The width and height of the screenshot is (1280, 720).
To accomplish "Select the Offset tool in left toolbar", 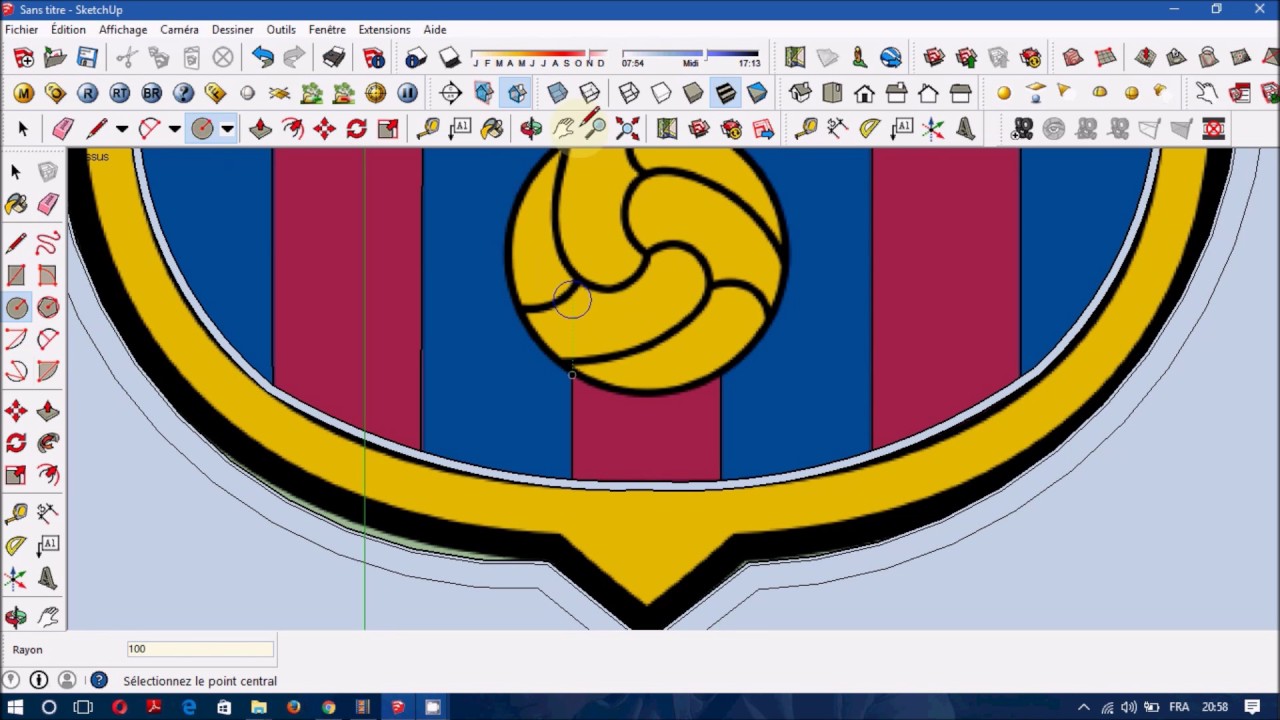I will (48, 475).
